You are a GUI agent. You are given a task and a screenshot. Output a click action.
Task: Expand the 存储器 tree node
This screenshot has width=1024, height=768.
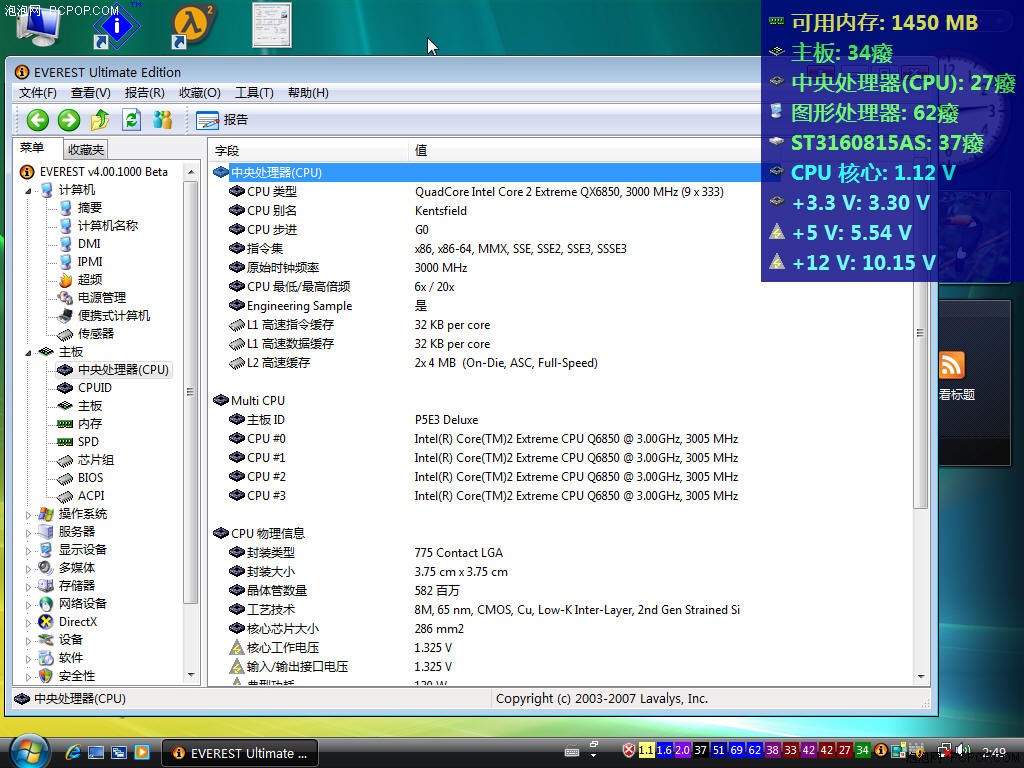click(x=28, y=586)
